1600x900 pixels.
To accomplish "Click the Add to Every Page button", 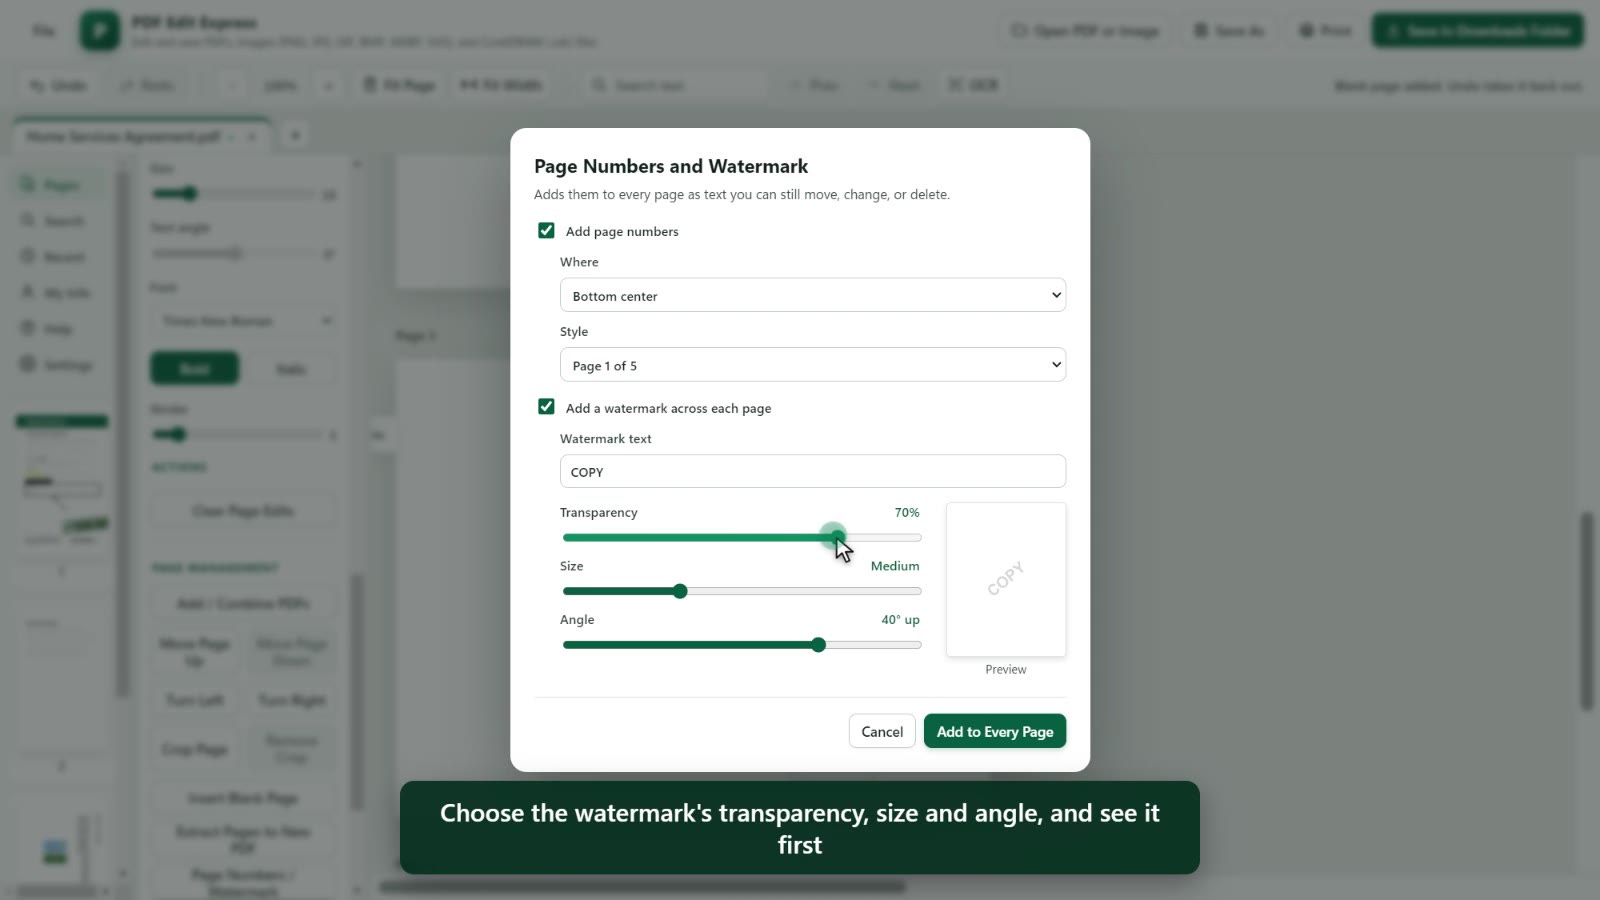I will (995, 731).
